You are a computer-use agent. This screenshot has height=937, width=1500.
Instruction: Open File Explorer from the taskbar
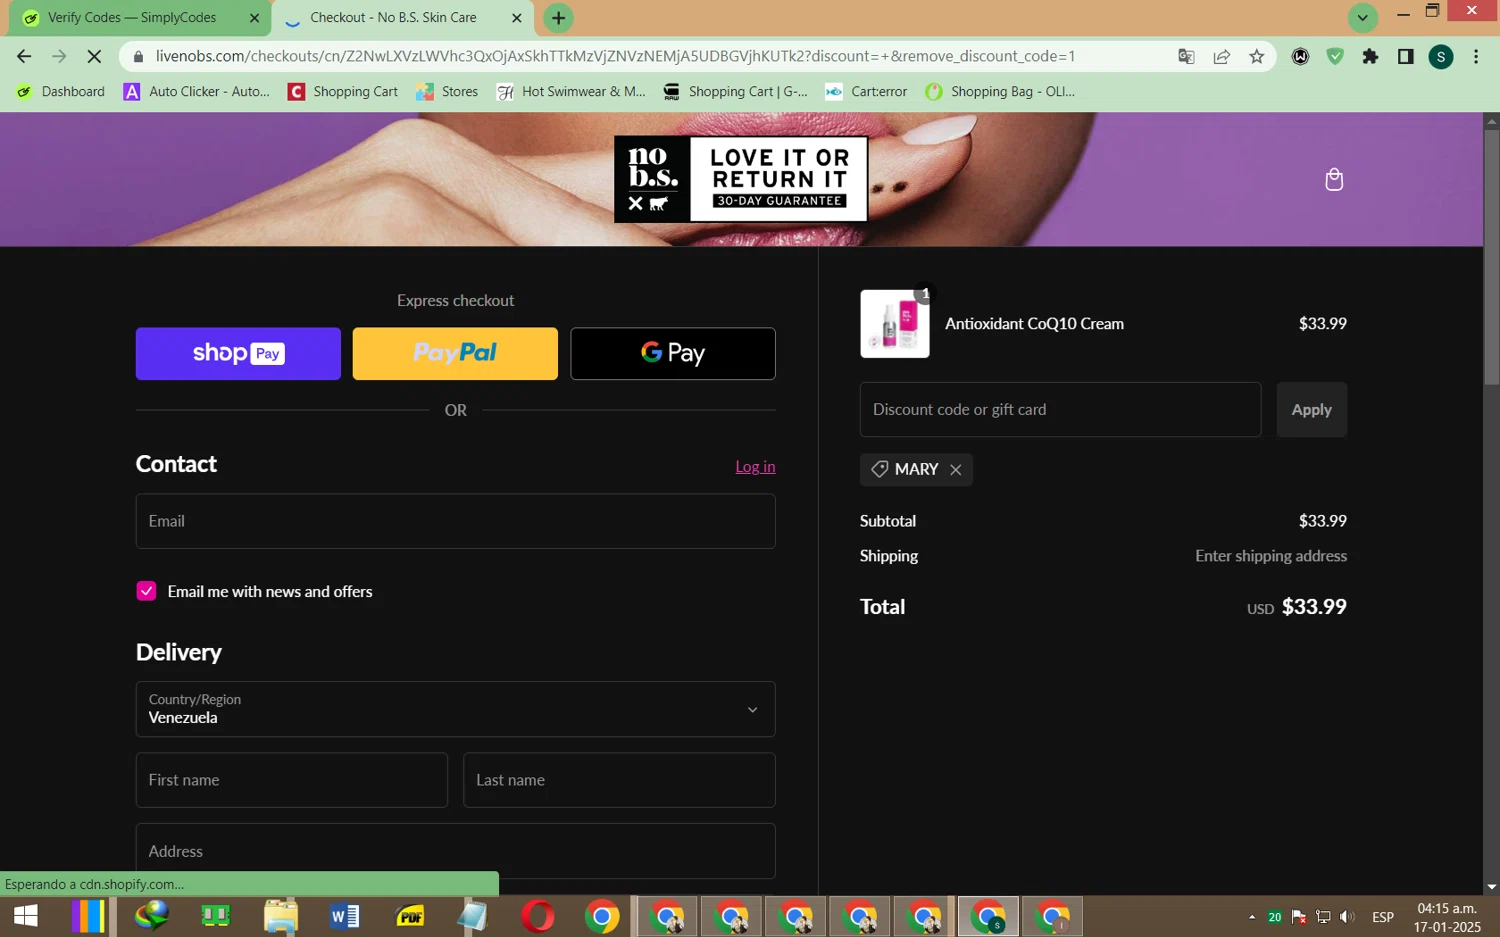(x=280, y=916)
